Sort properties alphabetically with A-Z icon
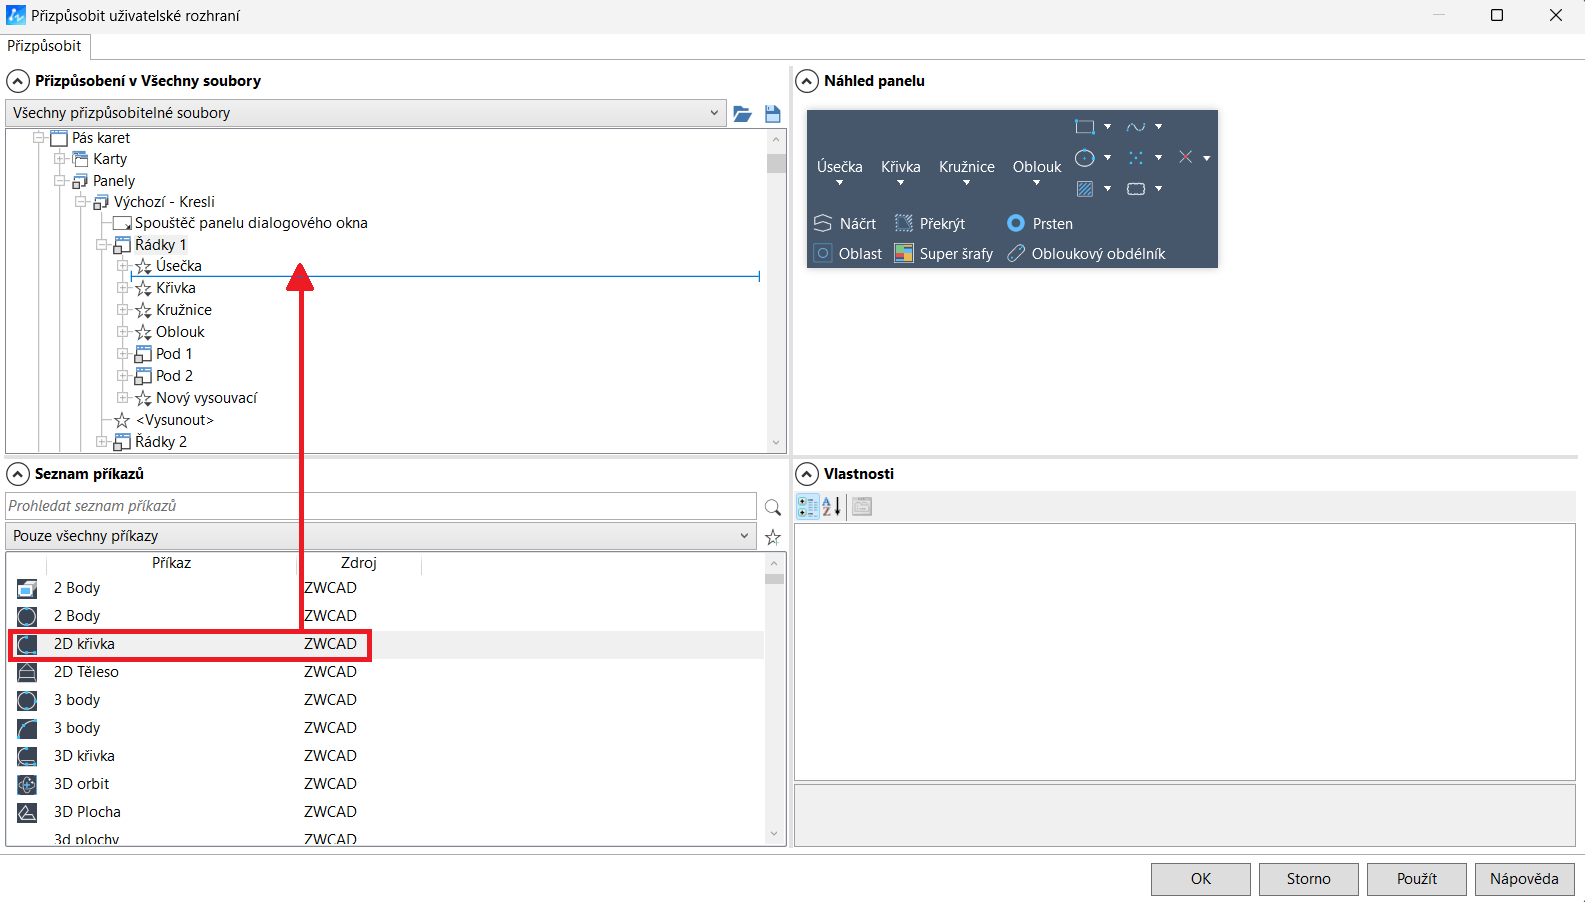This screenshot has width=1585, height=902. 831,507
